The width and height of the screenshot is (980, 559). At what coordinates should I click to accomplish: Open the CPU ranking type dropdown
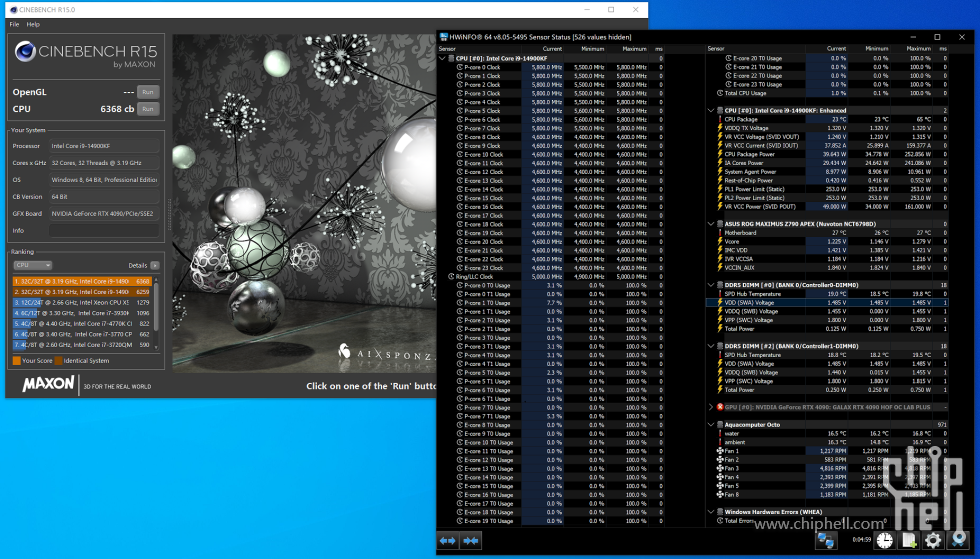point(32,265)
